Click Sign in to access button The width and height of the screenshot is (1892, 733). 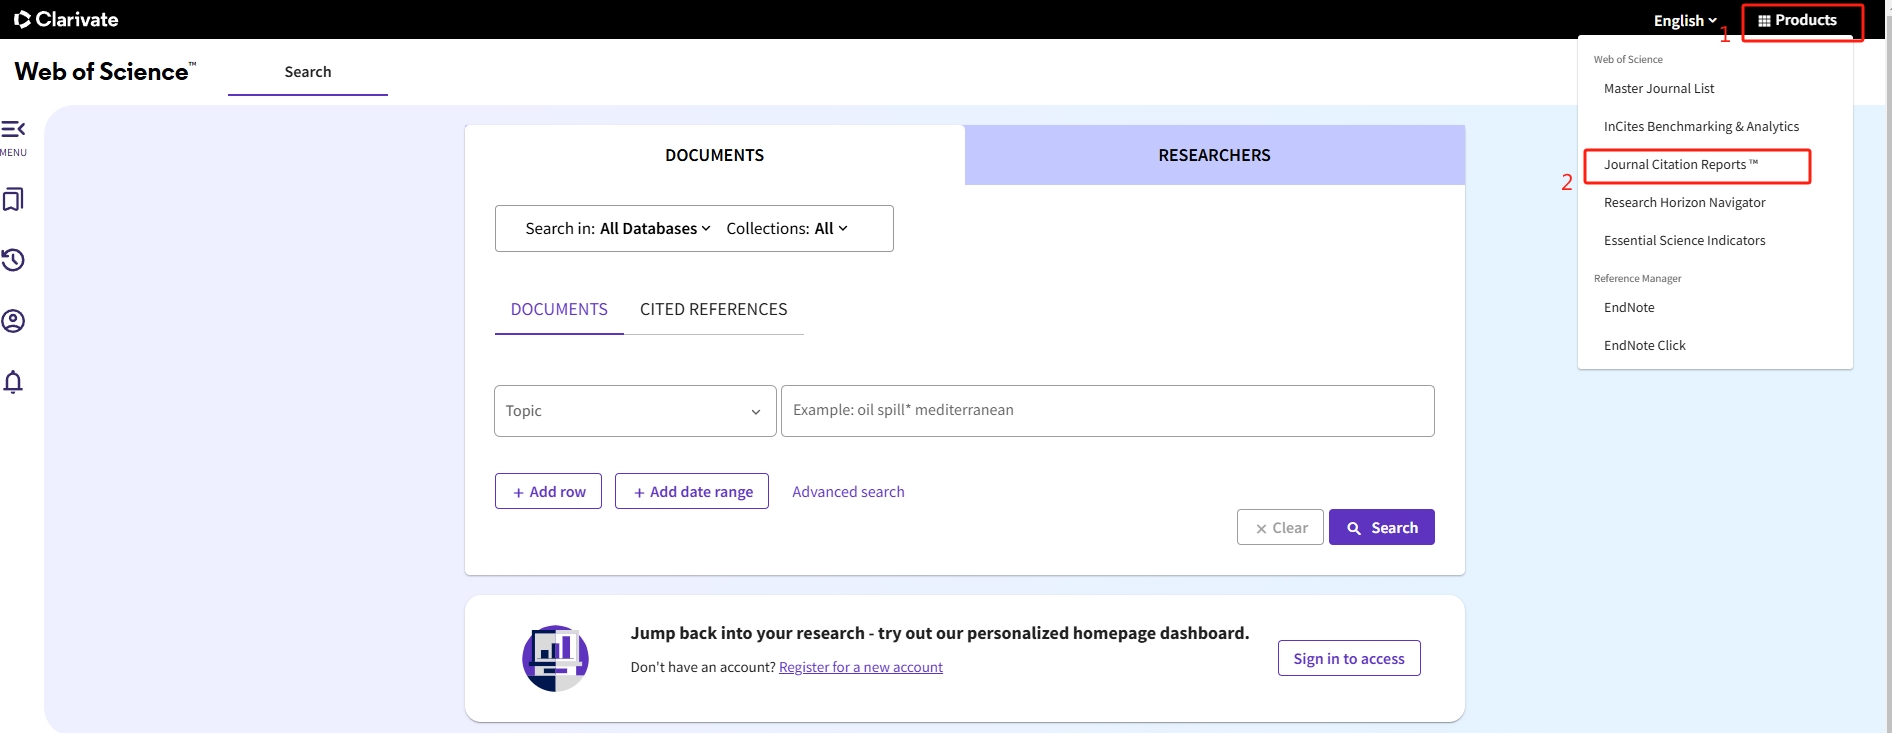1349,658
